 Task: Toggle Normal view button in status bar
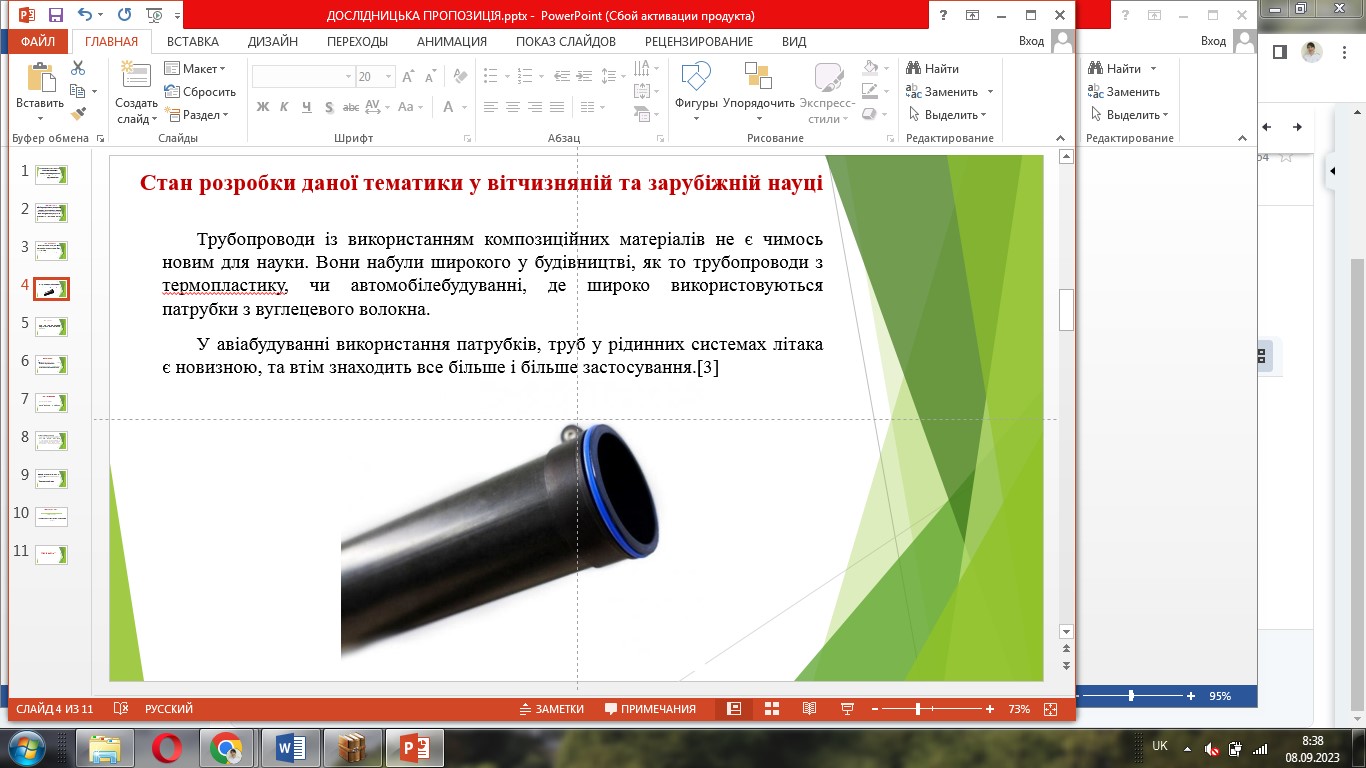coord(734,709)
